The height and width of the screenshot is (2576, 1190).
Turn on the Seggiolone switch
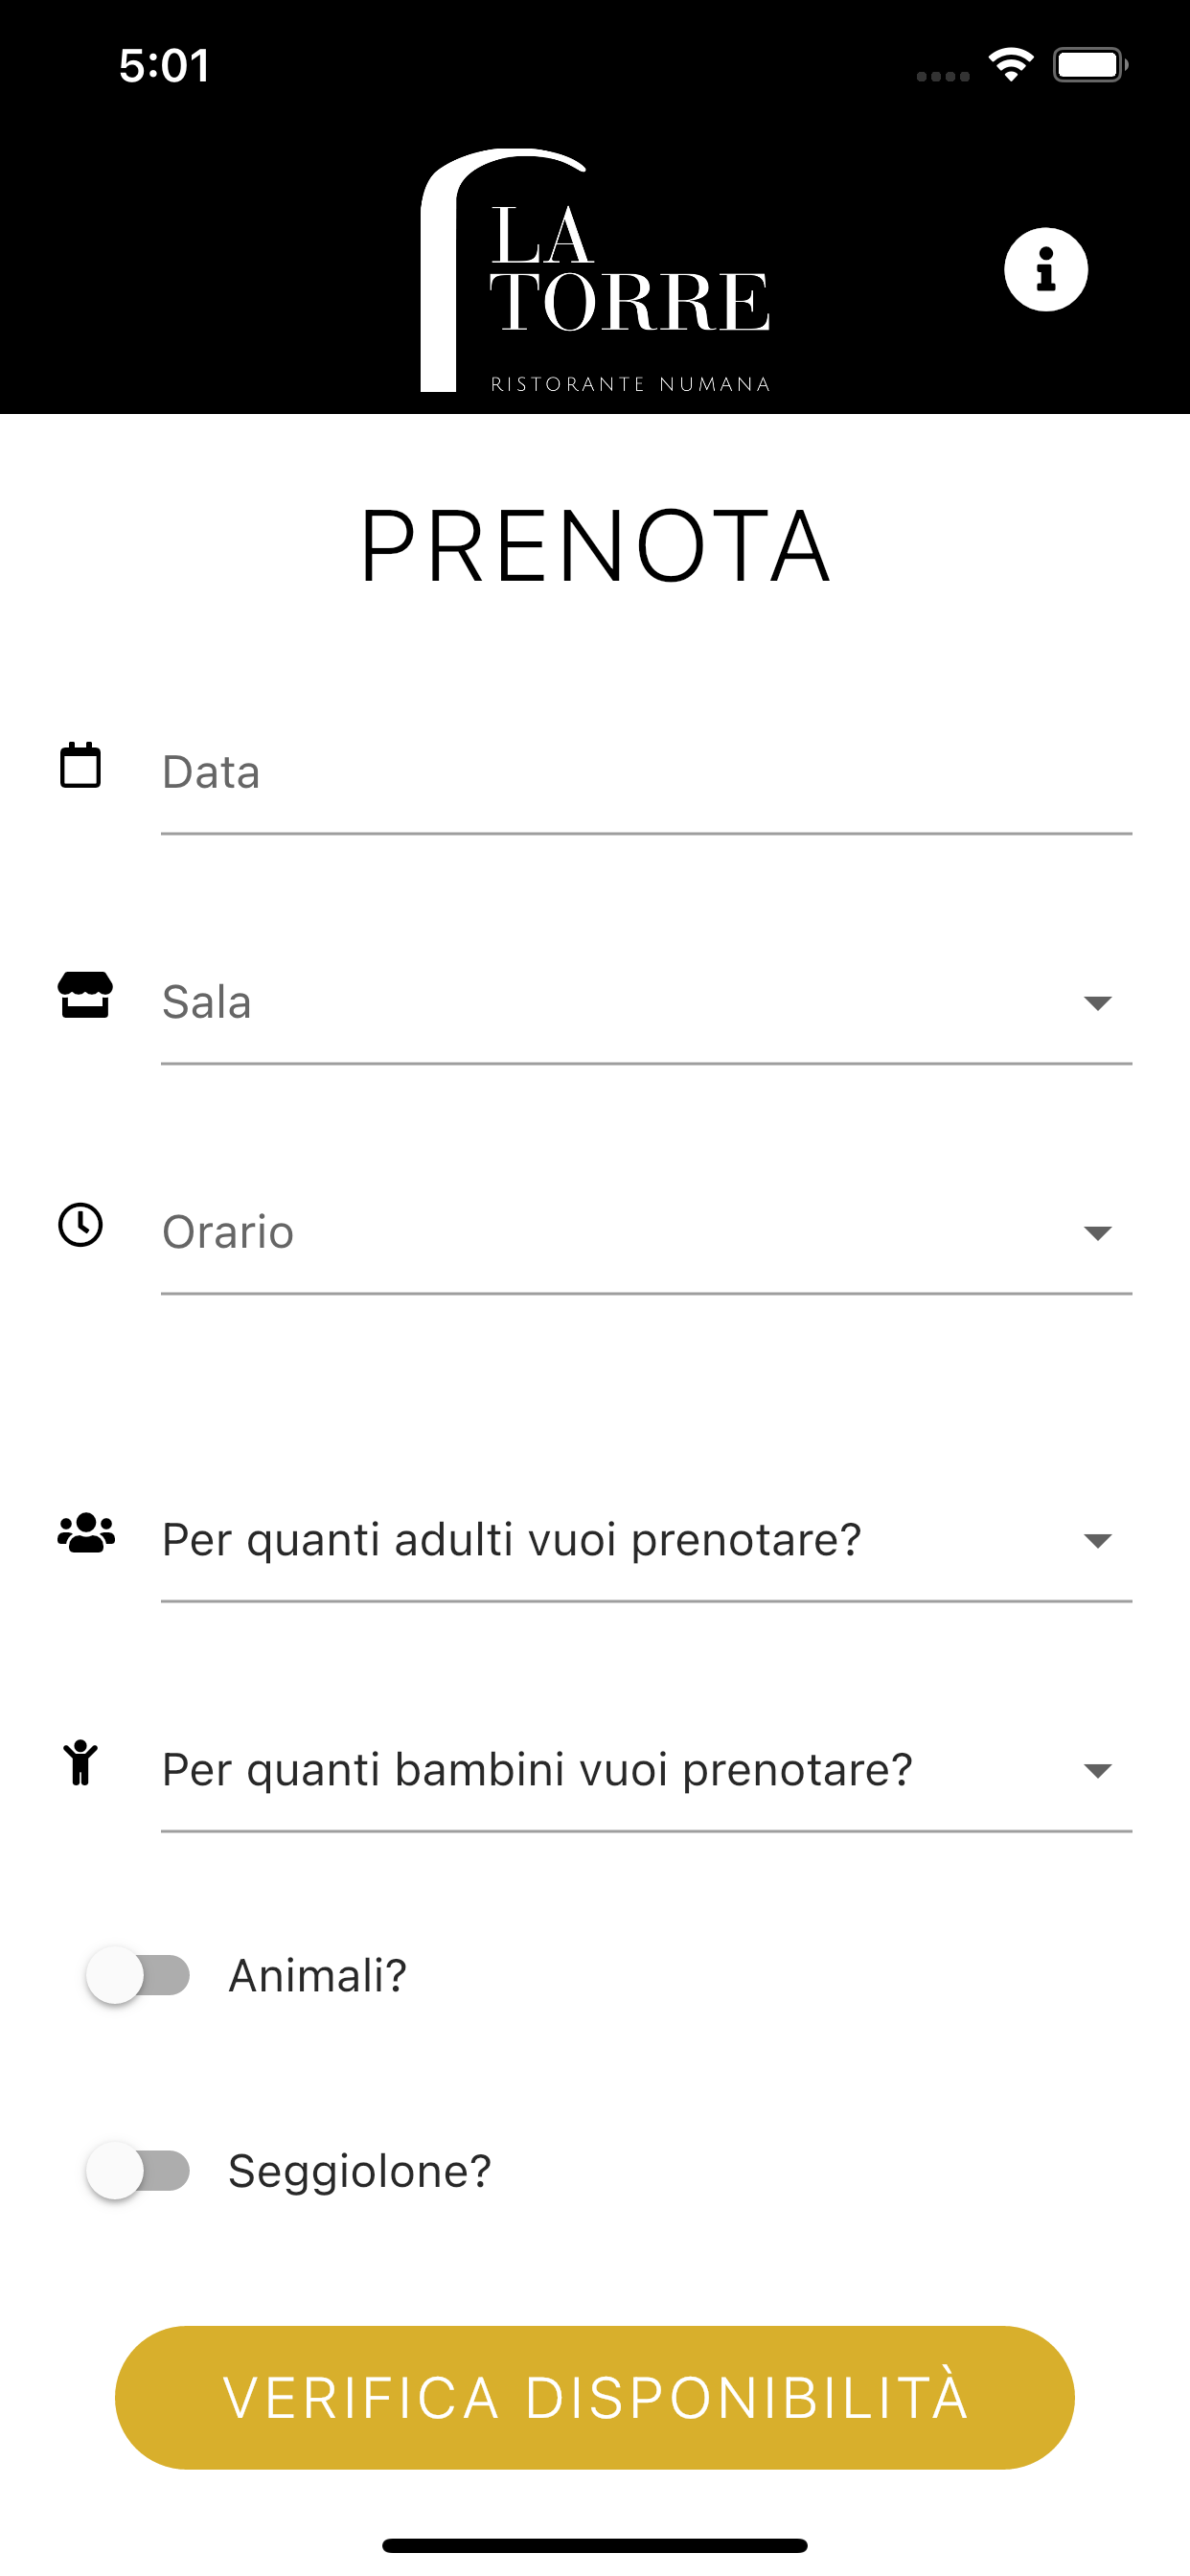138,2171
